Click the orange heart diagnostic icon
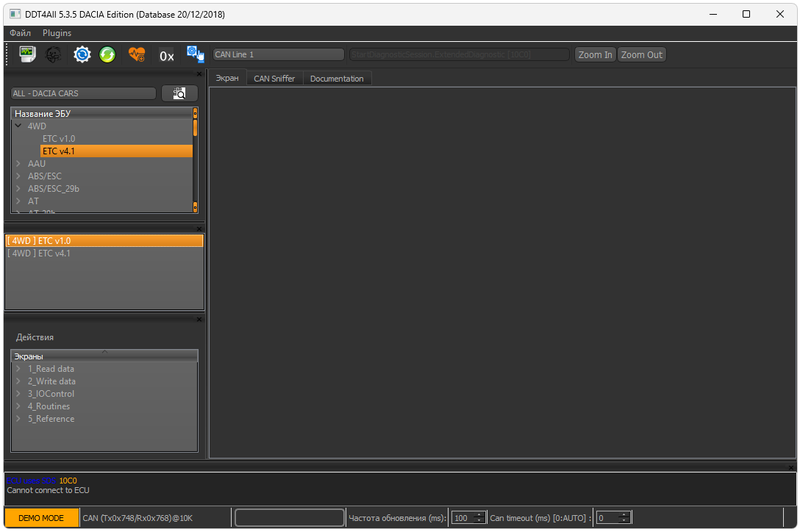Viewport: 800px width, 532px height. click(137, 55)
